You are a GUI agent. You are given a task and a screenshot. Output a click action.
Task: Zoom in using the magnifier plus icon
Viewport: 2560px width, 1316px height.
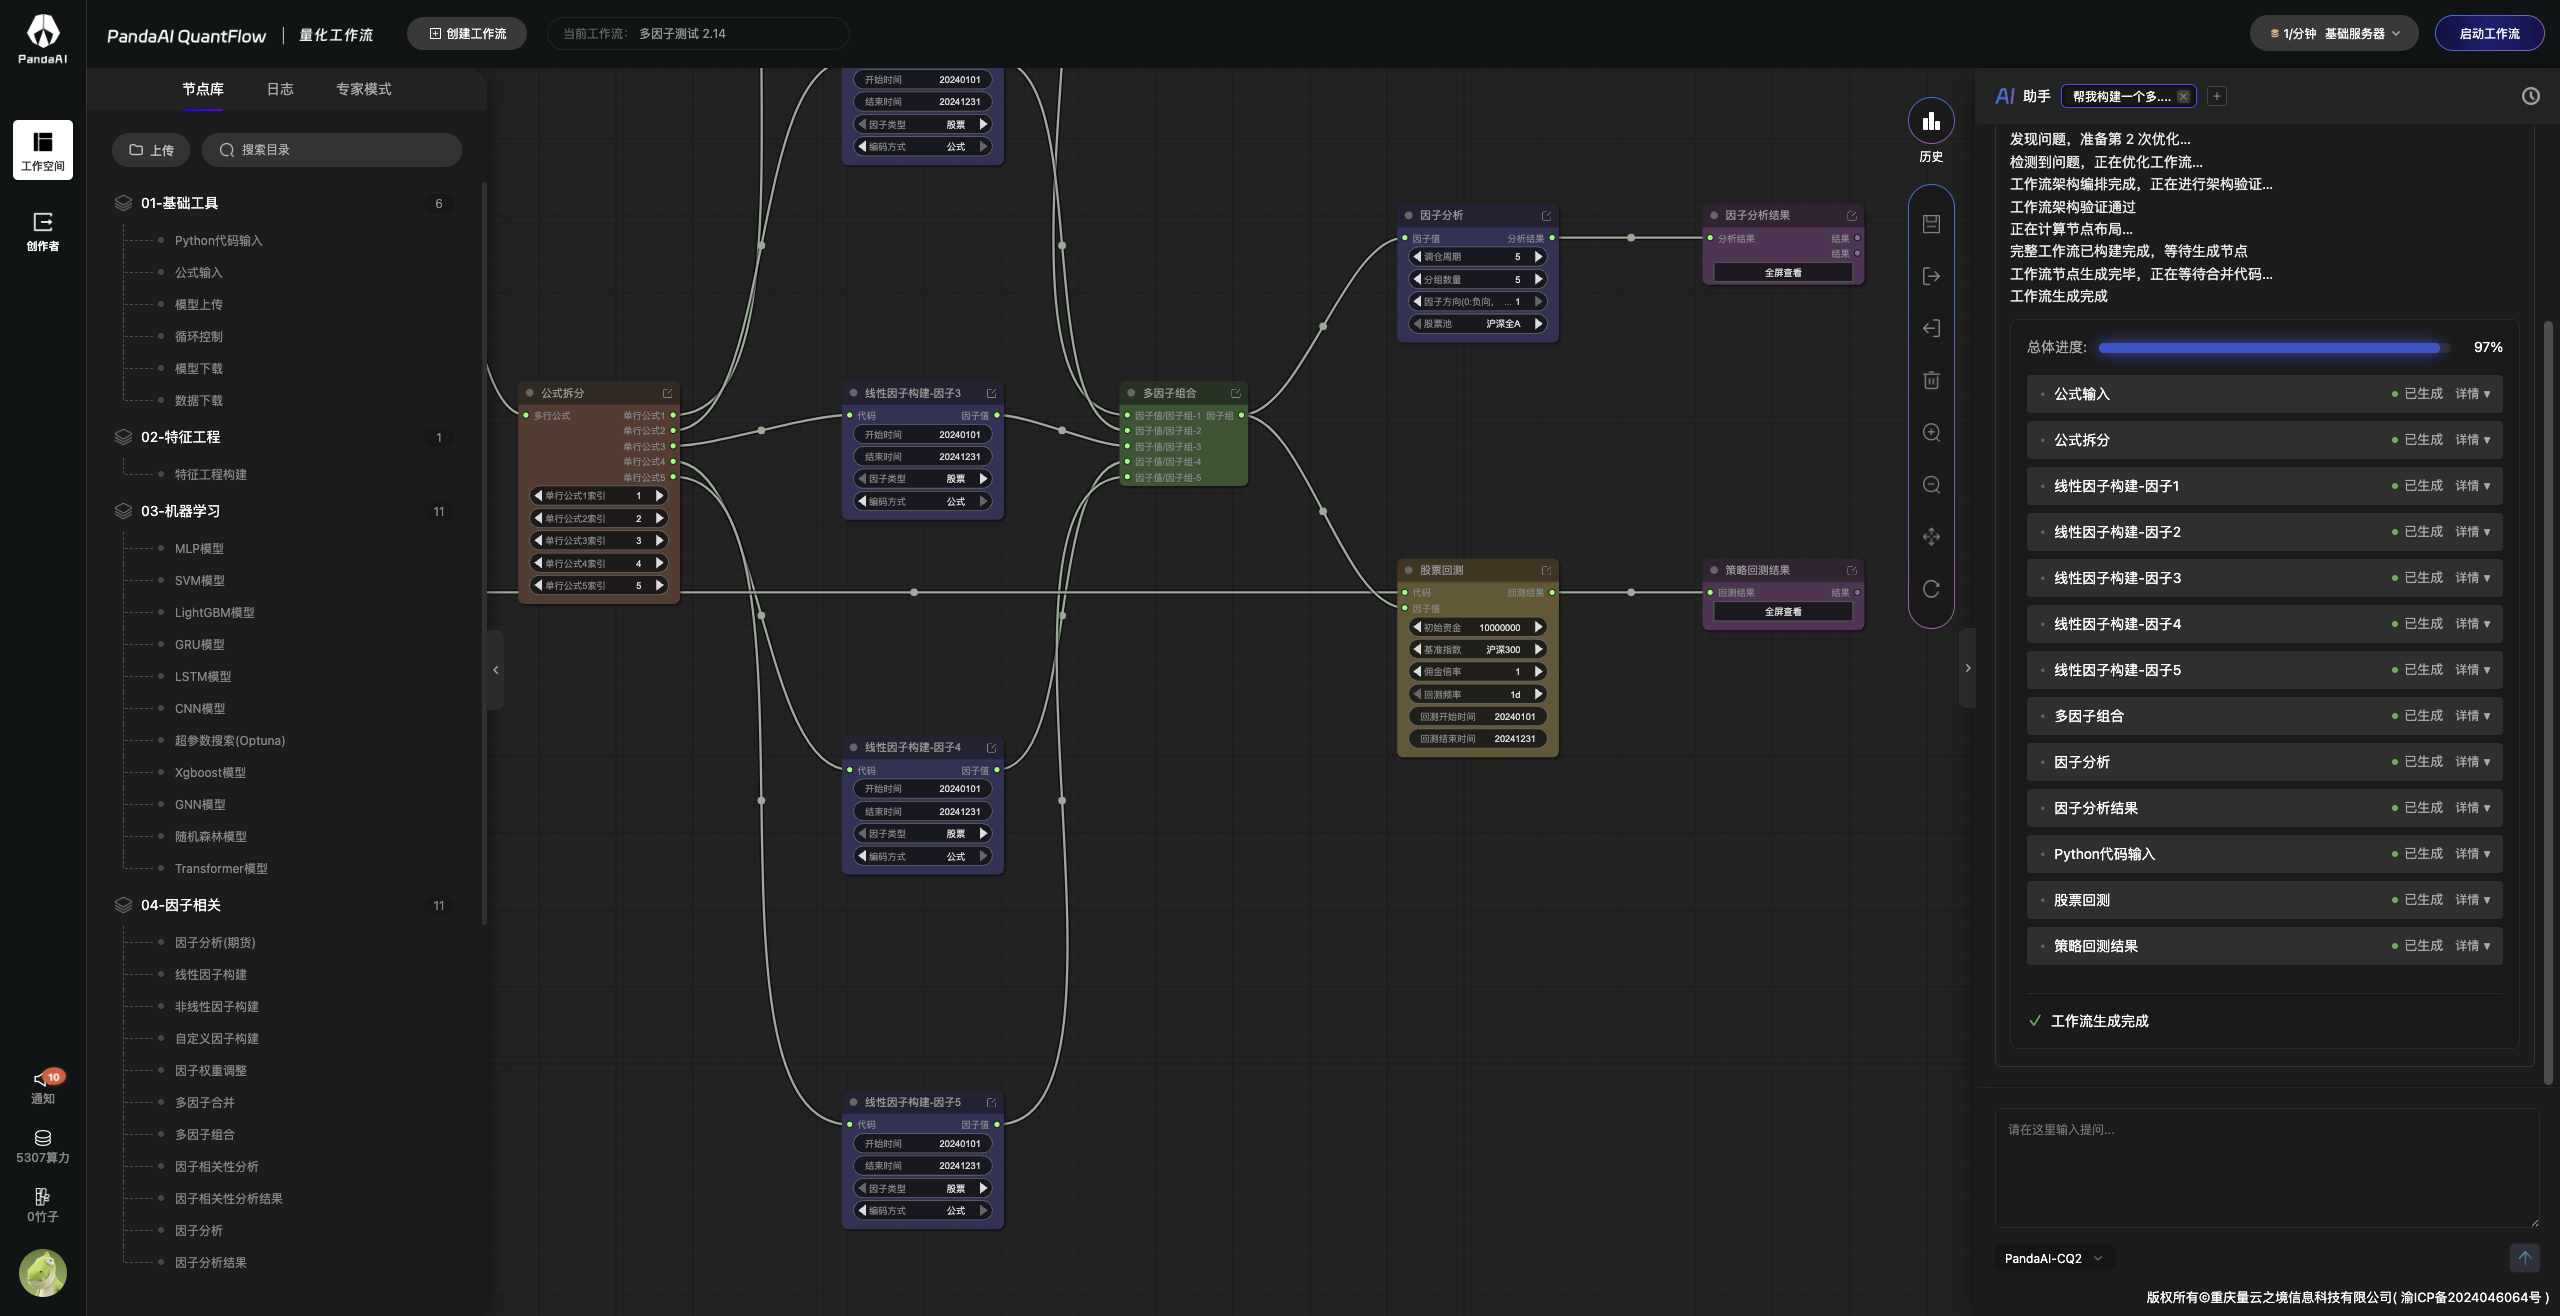tap(1931, 432)
